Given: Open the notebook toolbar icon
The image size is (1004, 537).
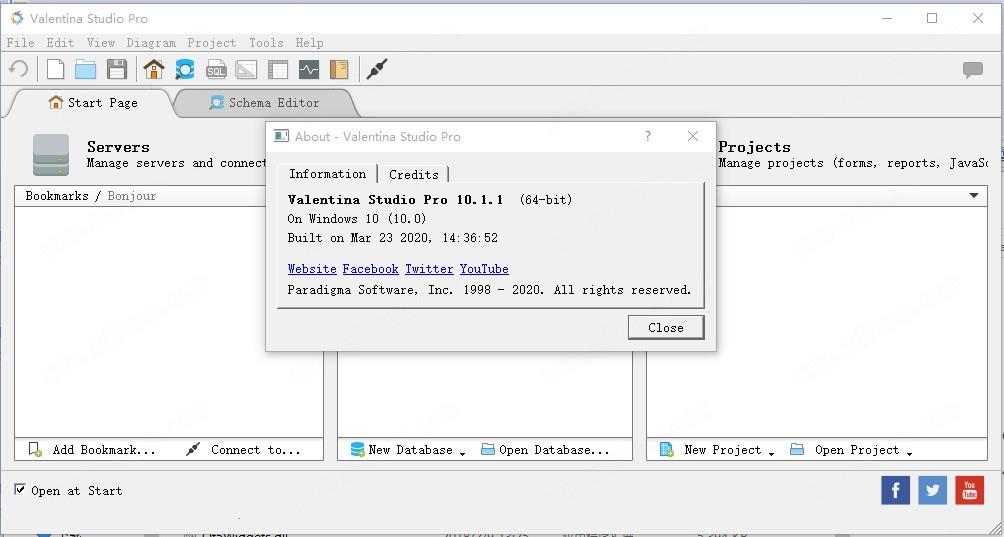Looking at the screenshot, I should coord(339,69).
